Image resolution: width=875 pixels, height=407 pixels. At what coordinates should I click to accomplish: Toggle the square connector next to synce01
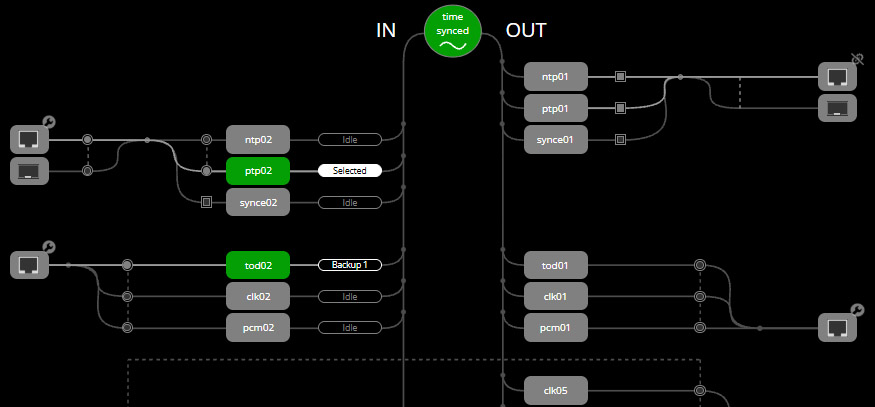click(x=620, y=139)
